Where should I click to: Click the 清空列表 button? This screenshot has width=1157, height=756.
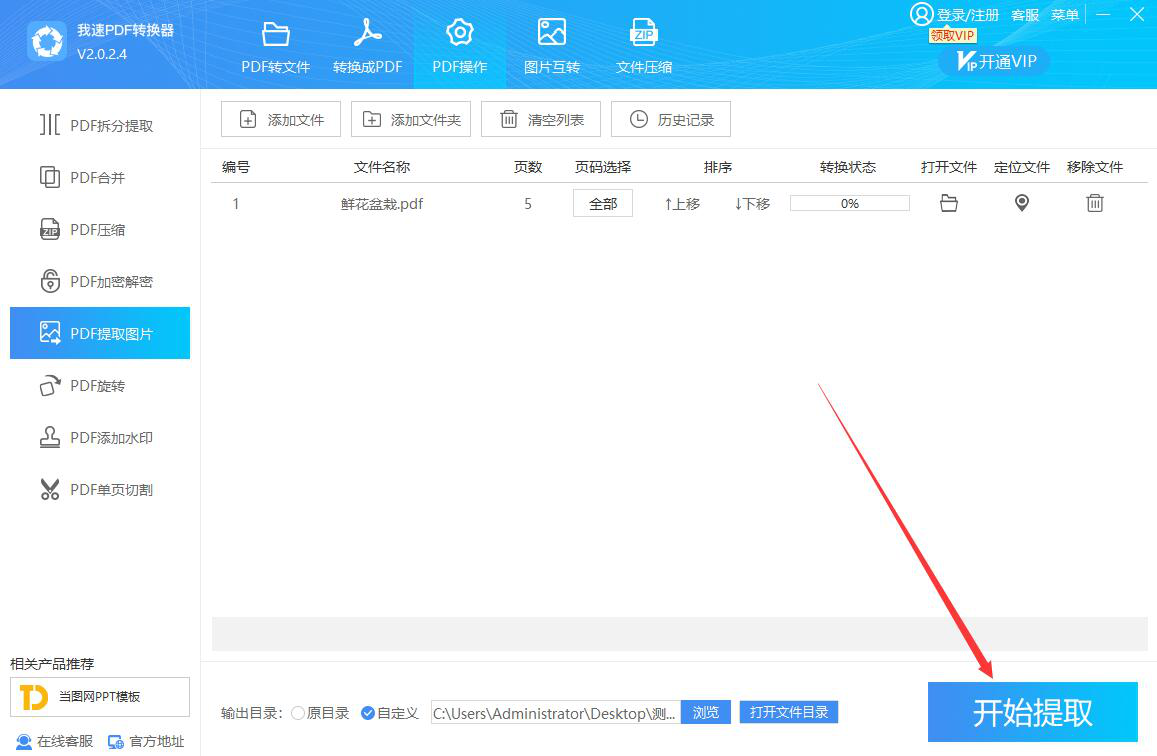[540, 120]
